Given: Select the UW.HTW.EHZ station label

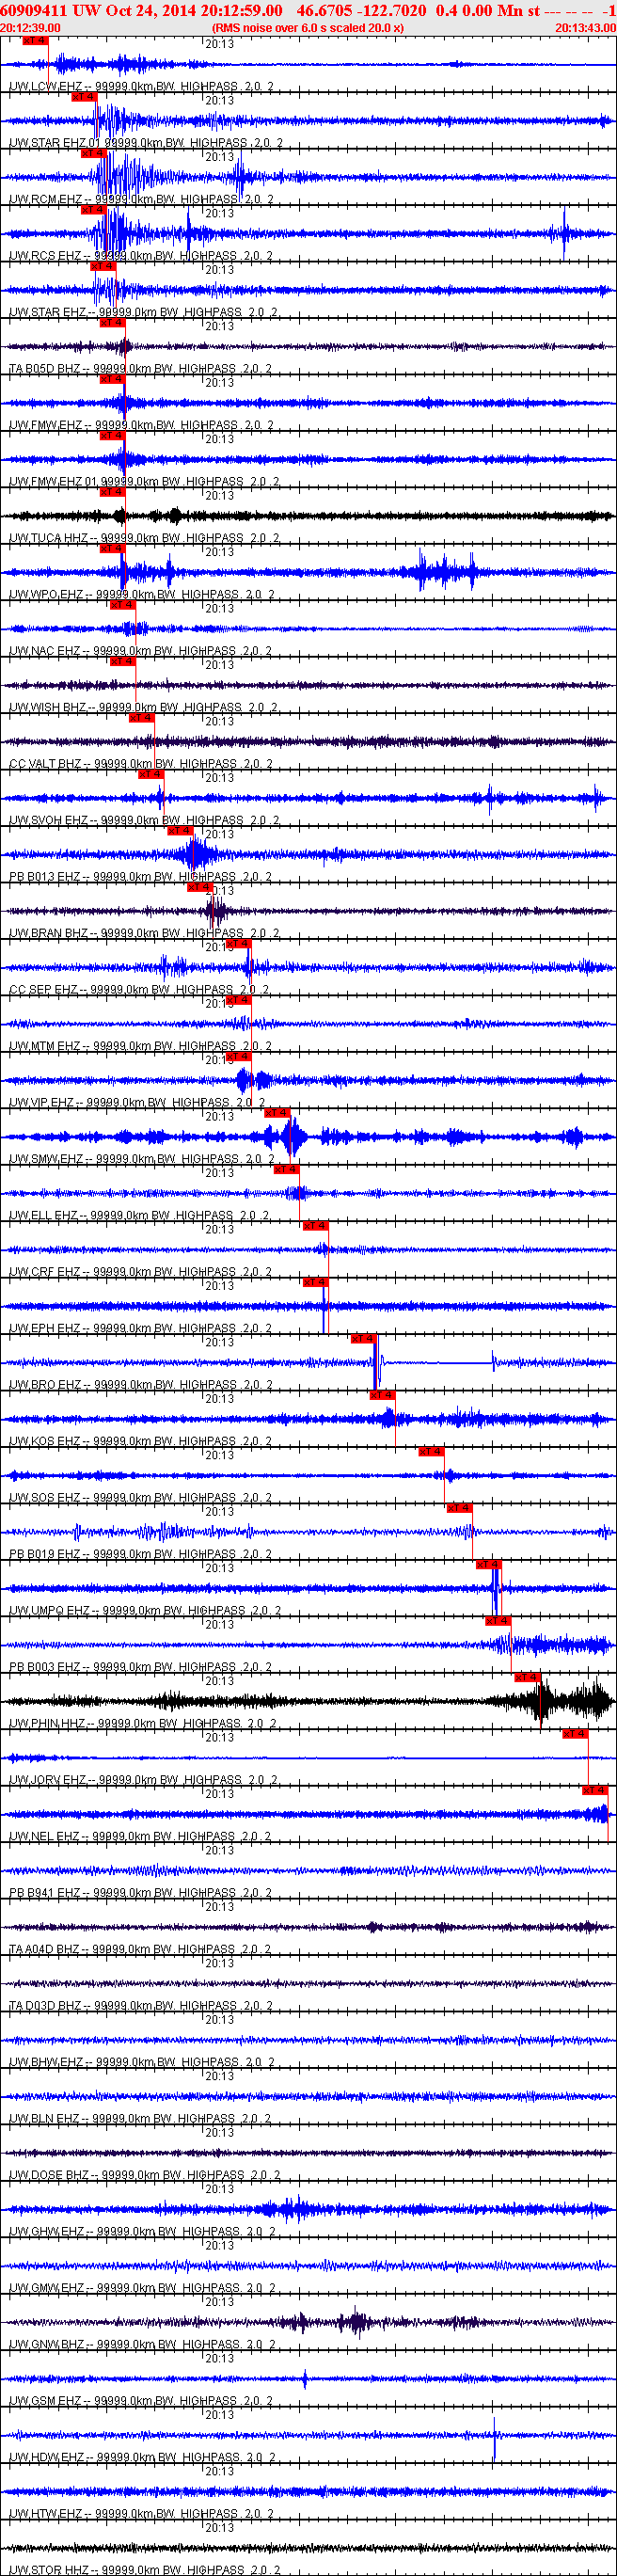Looking at the screenshot, I should 143,2514.
